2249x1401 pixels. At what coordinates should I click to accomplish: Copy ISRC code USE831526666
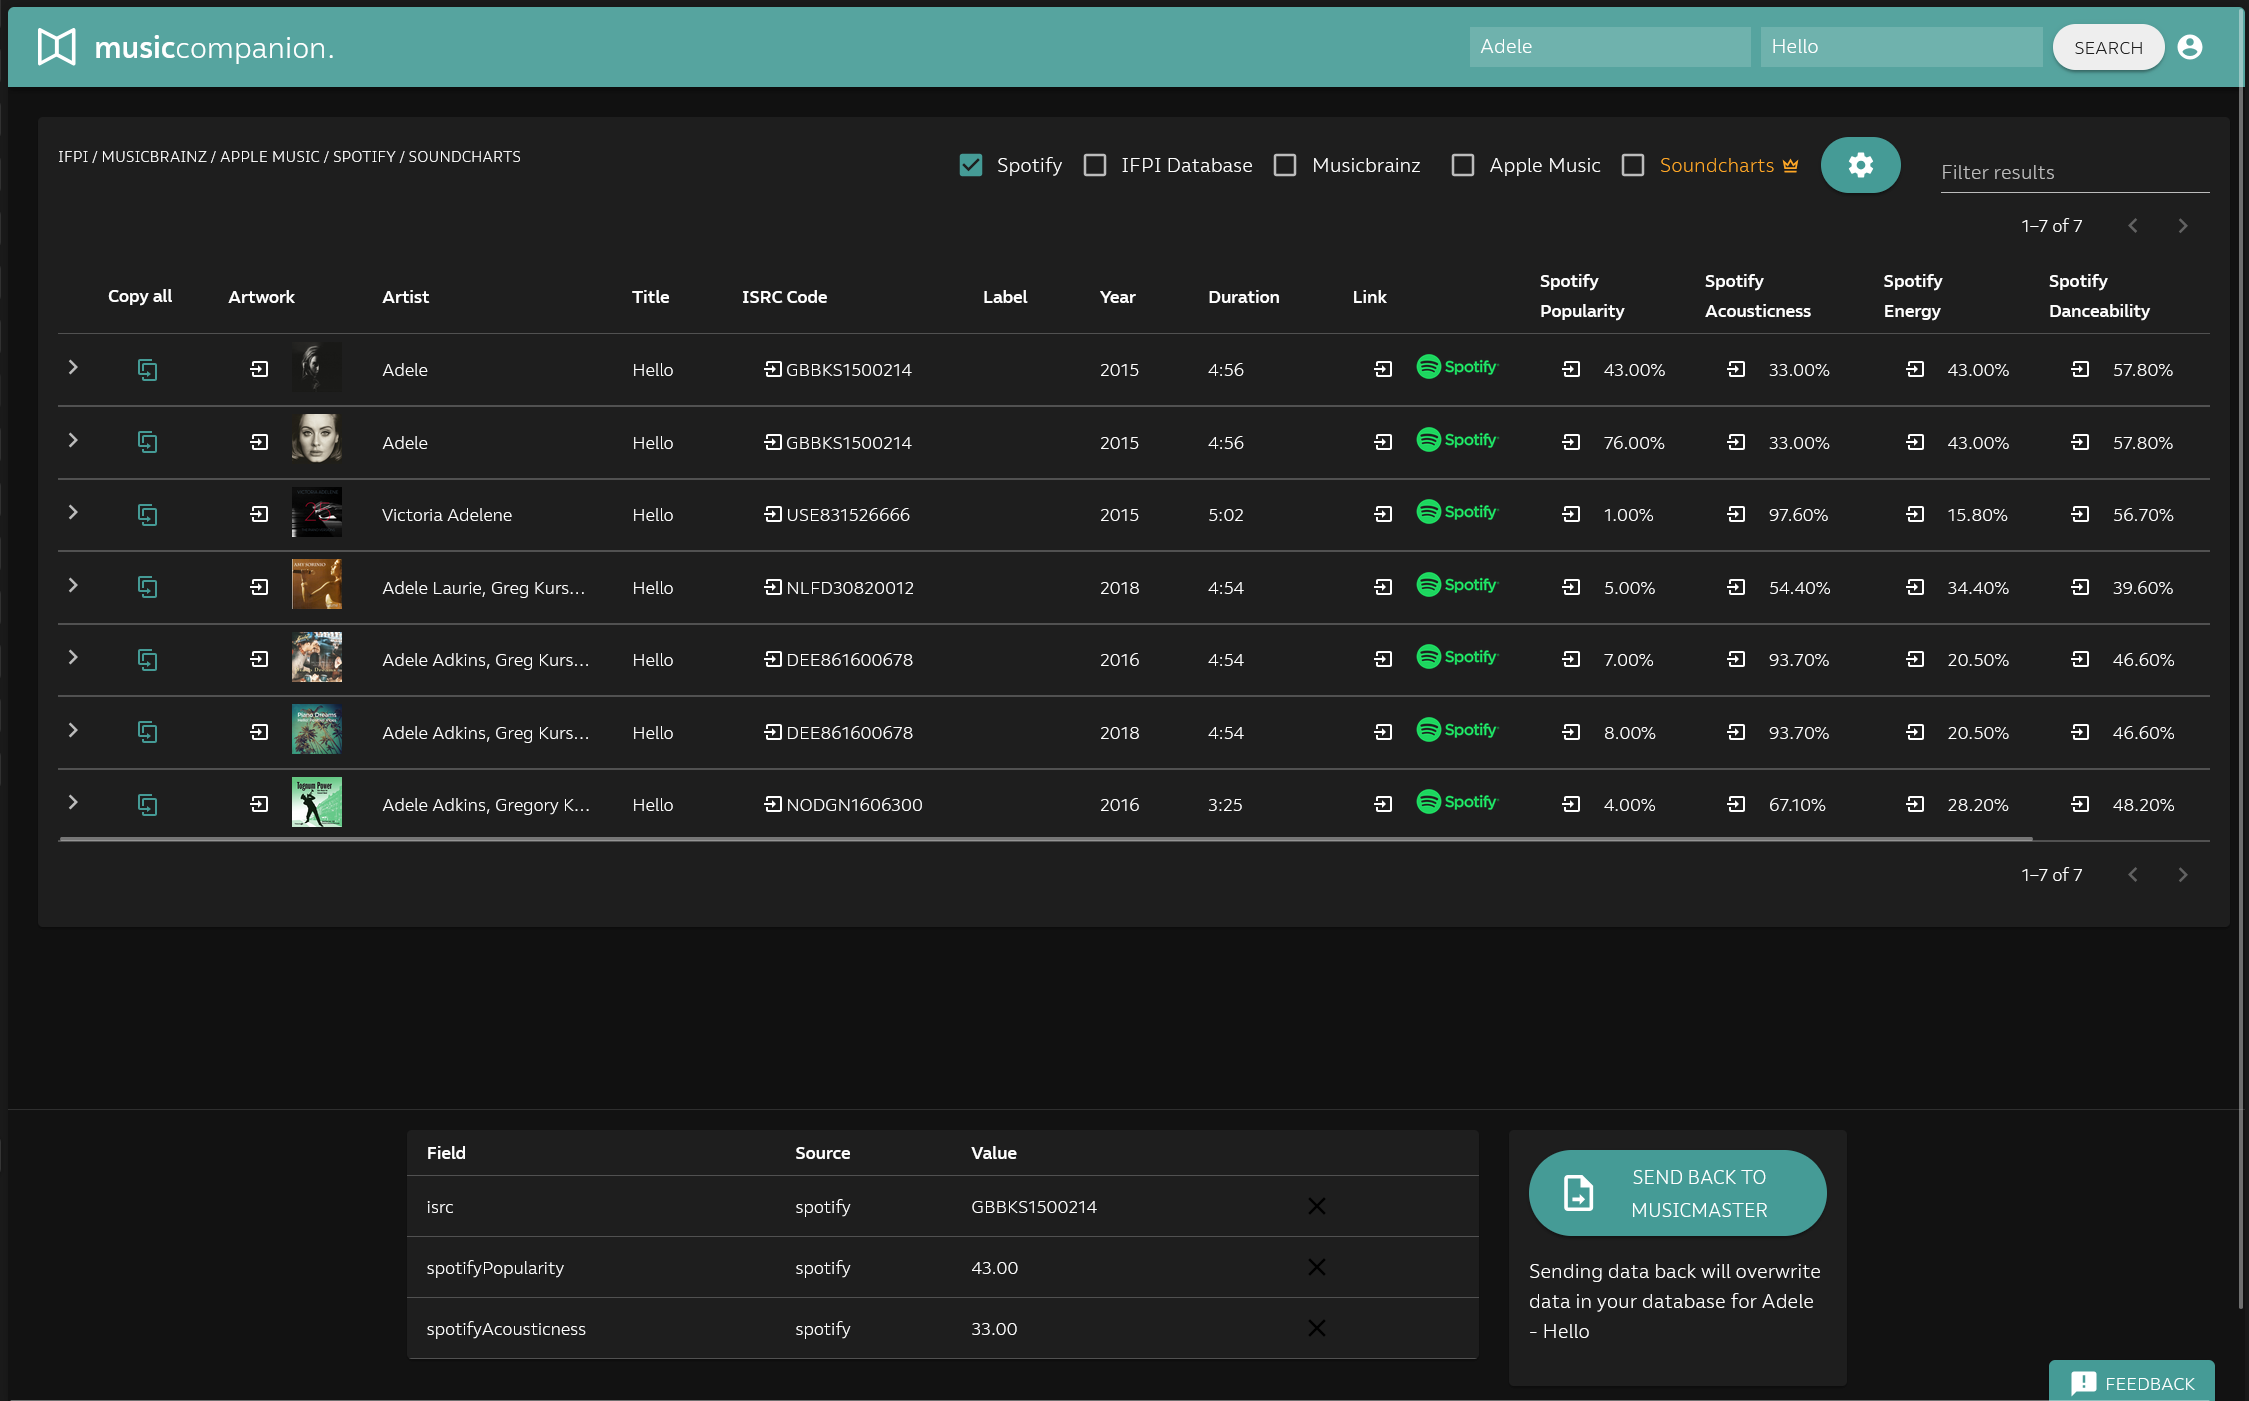pyautogui.click(x=772, y=514)
